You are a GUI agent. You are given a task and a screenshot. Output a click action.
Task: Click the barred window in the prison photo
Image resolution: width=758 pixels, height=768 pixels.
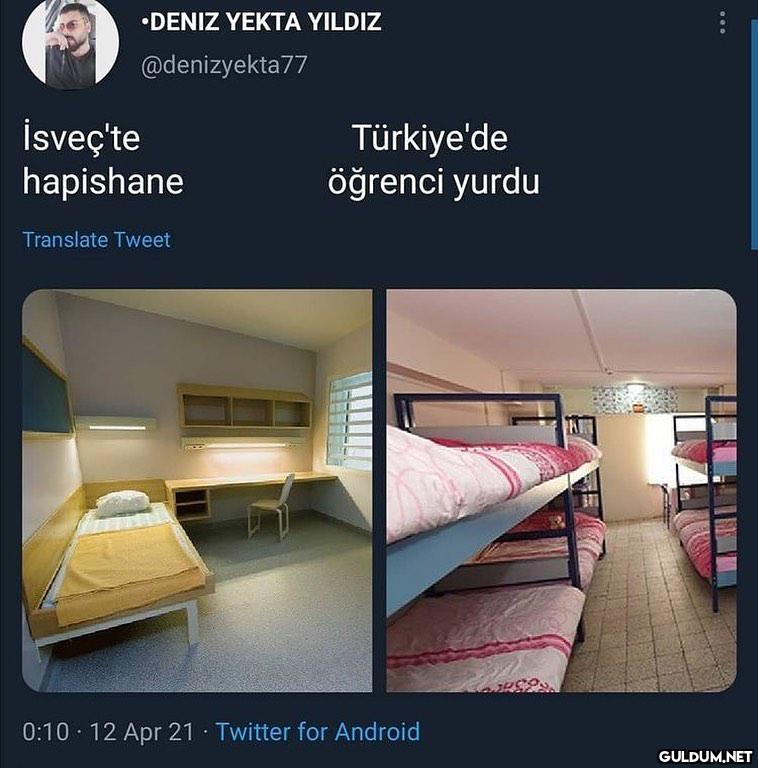[x=350, y=420]
